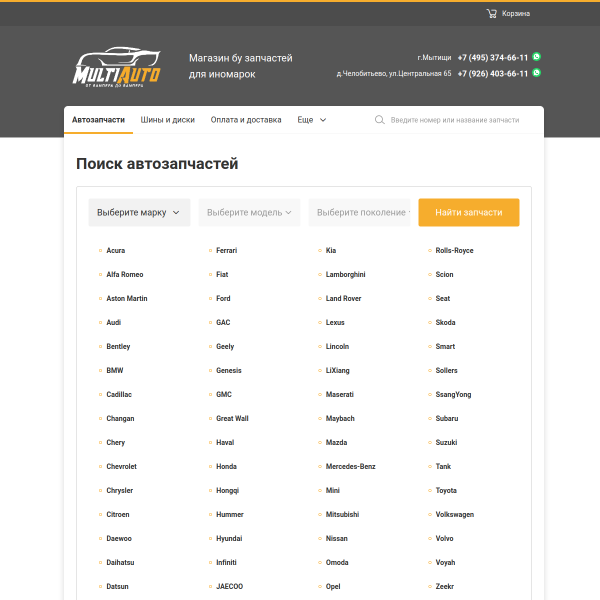Viewport: 600px width, 600px height.
Task: Open Datsun brand link
Action: tap(117, 587)
